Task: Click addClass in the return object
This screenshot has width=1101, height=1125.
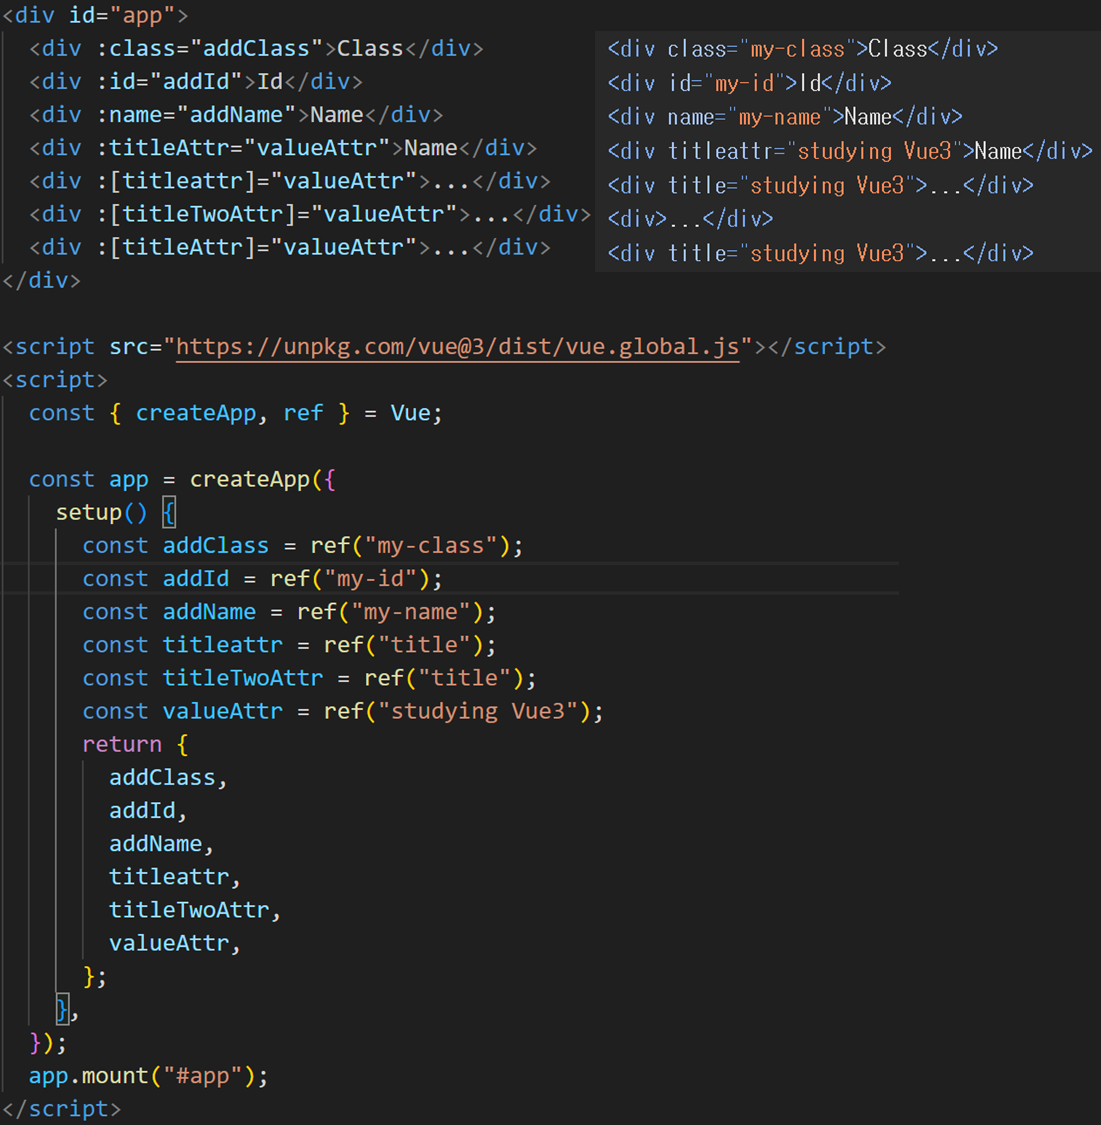Action: (162, 778)
